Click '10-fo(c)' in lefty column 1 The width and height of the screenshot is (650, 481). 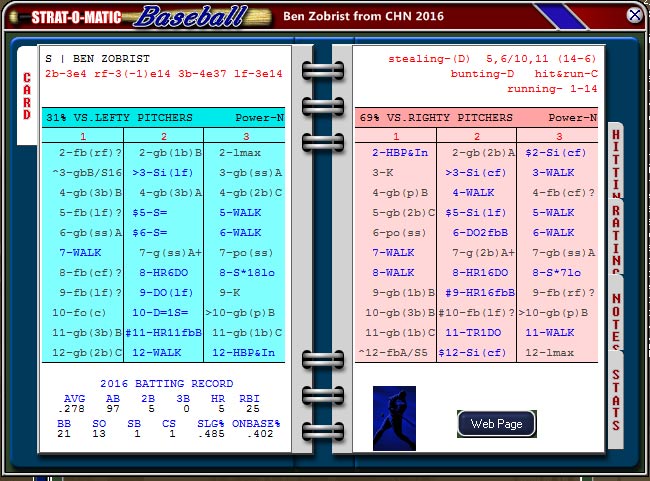[x=79, y=313]
